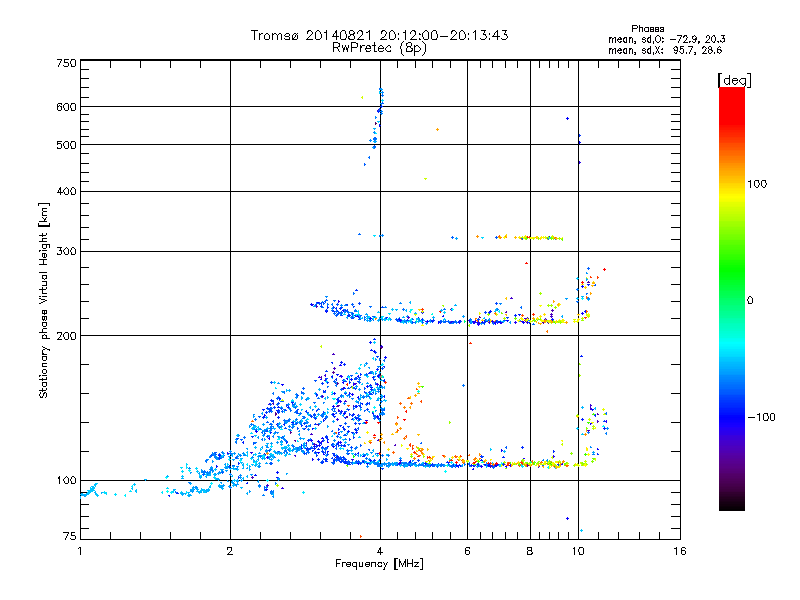This screenshot has height=600, width=800.
Task: Click the y-axis tick label '300'
Action: 66,251
